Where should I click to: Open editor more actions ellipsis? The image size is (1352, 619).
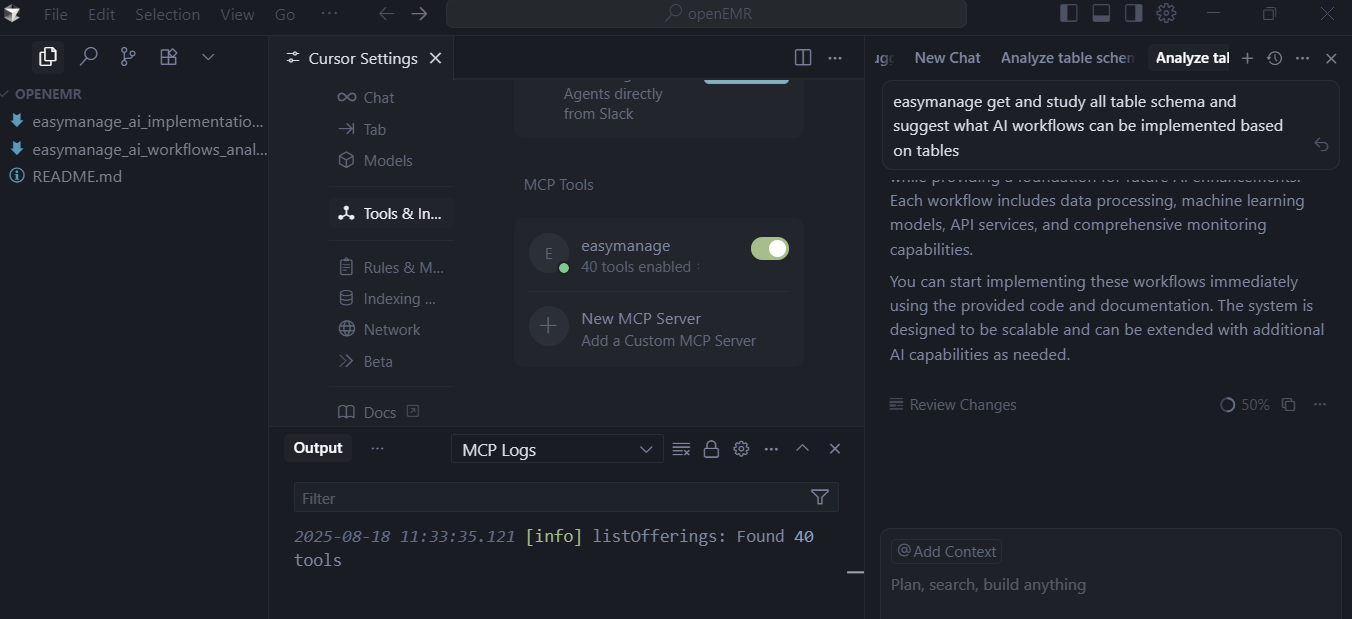coord(835,57)
